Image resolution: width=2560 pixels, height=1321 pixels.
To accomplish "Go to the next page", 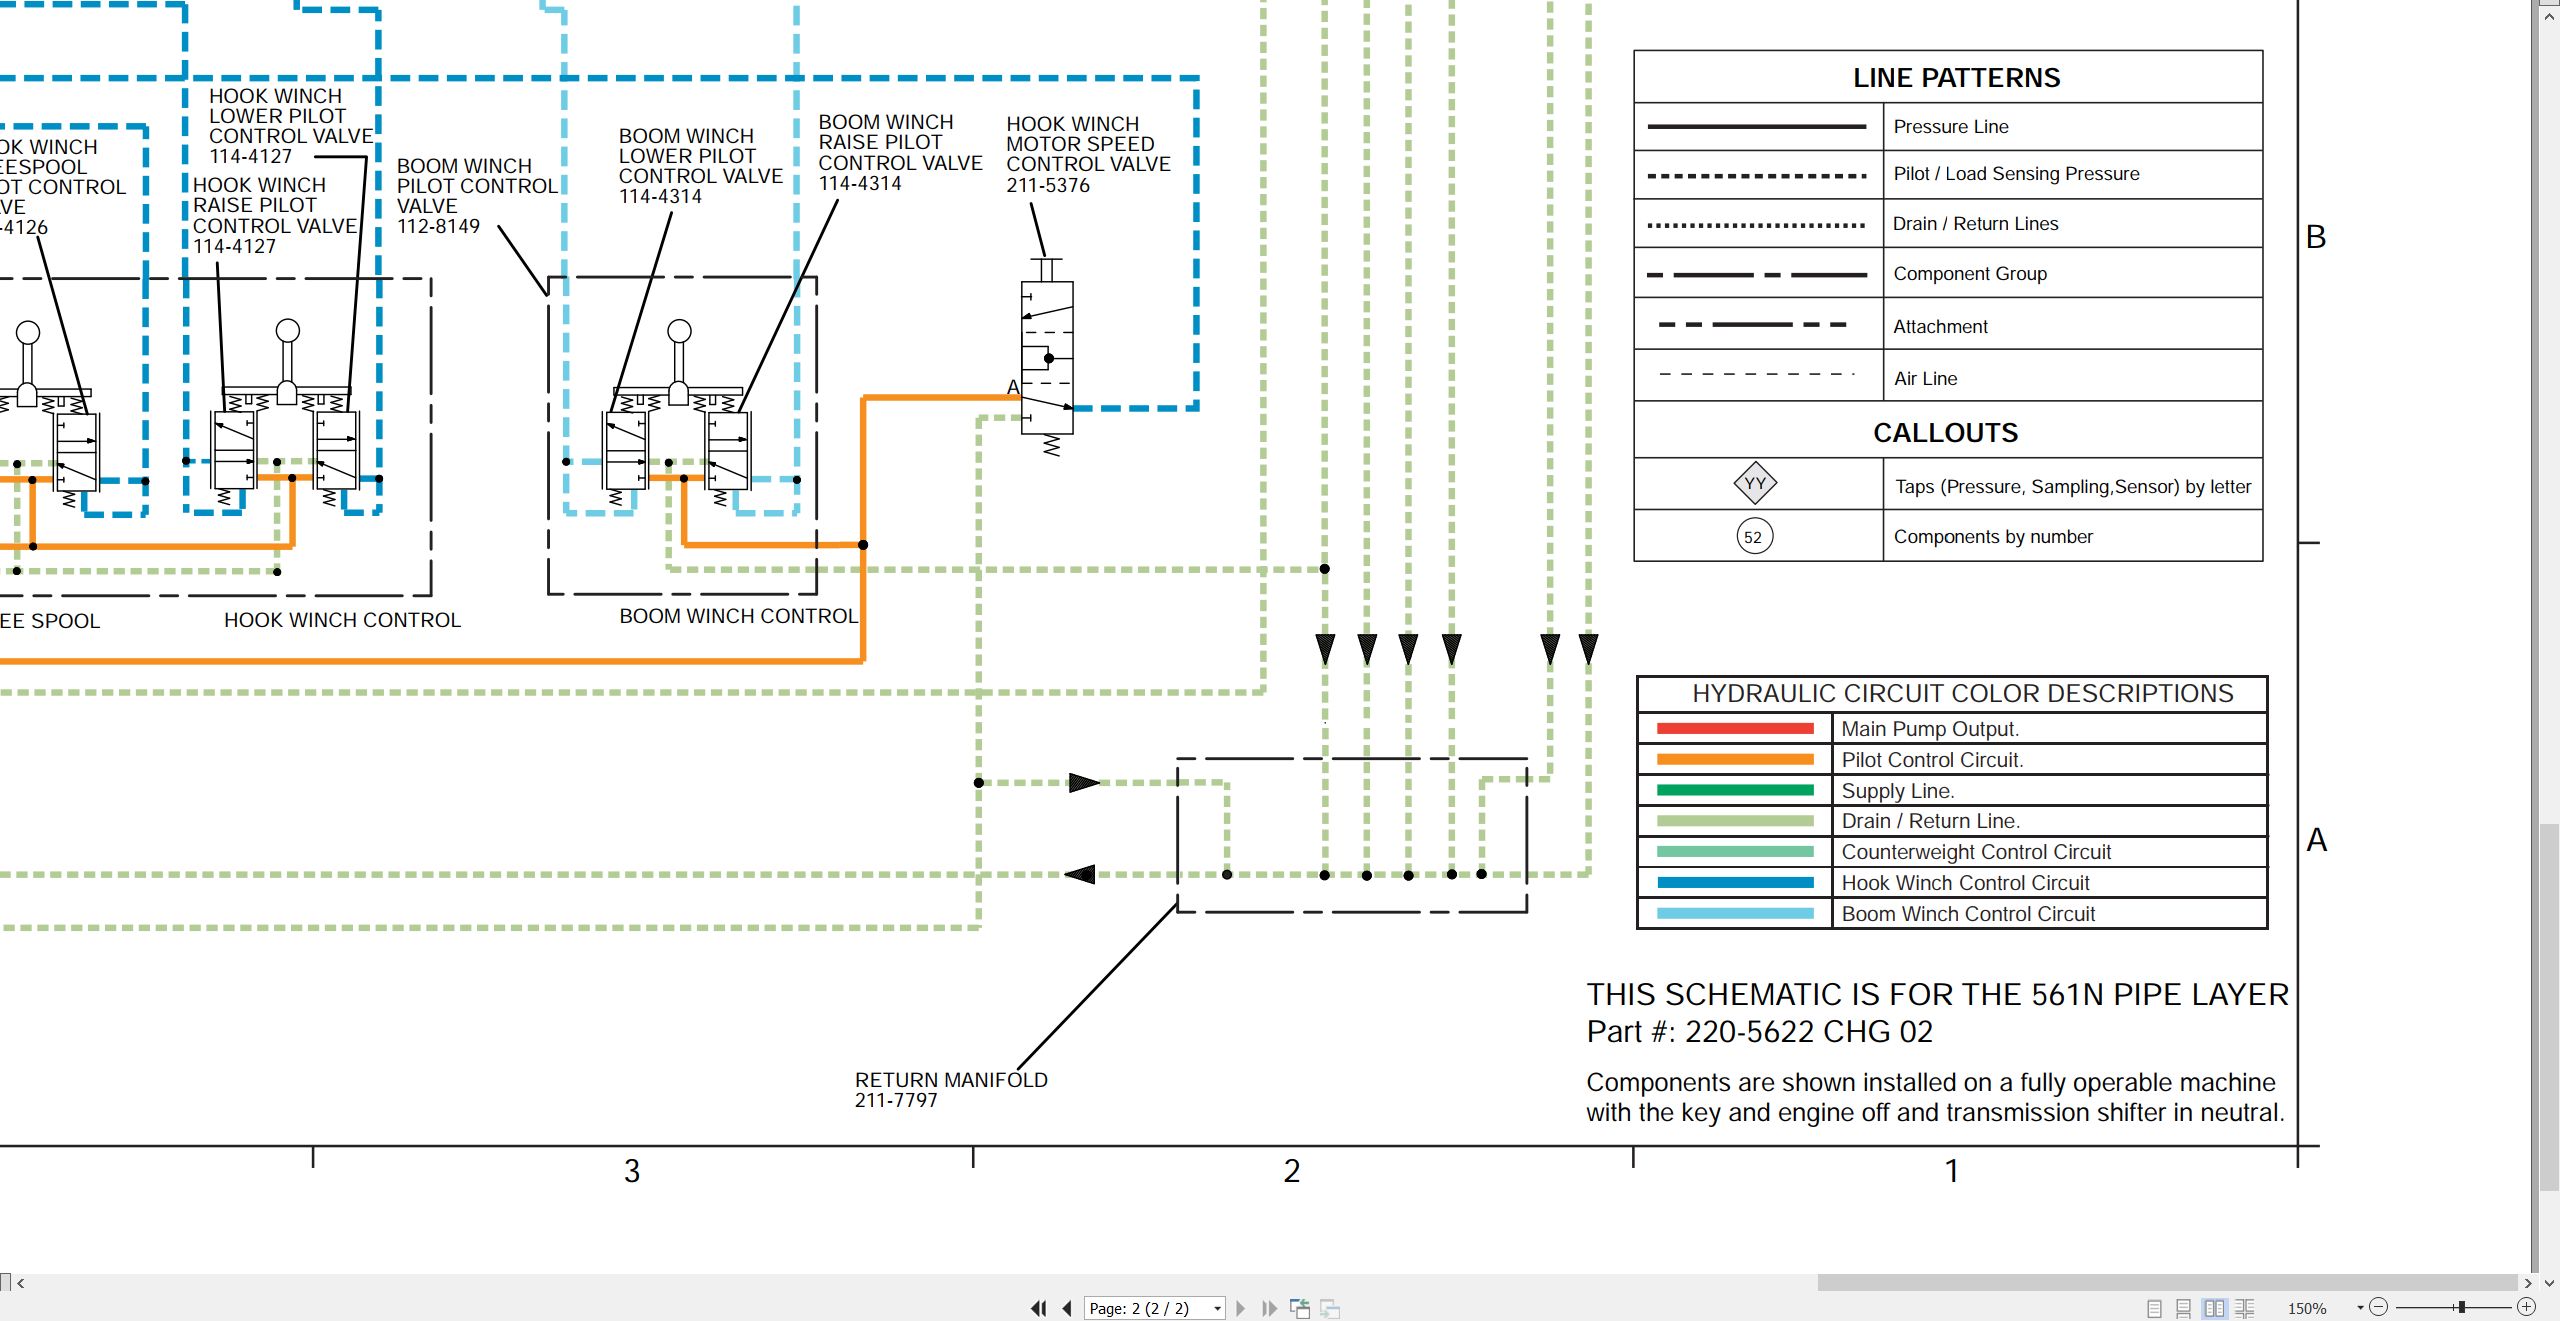I will coord(1241,1308).
